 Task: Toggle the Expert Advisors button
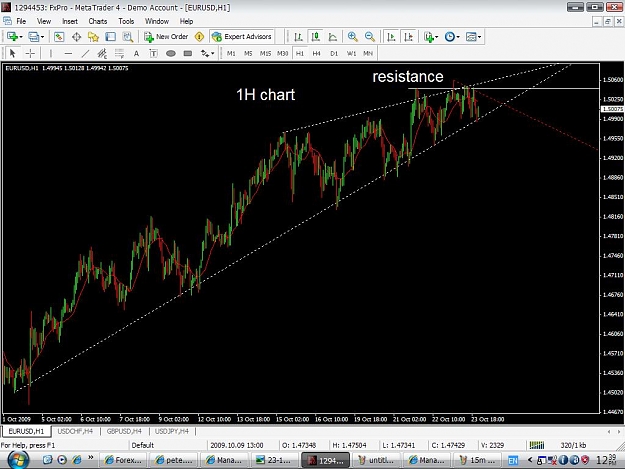click(242, 37)
